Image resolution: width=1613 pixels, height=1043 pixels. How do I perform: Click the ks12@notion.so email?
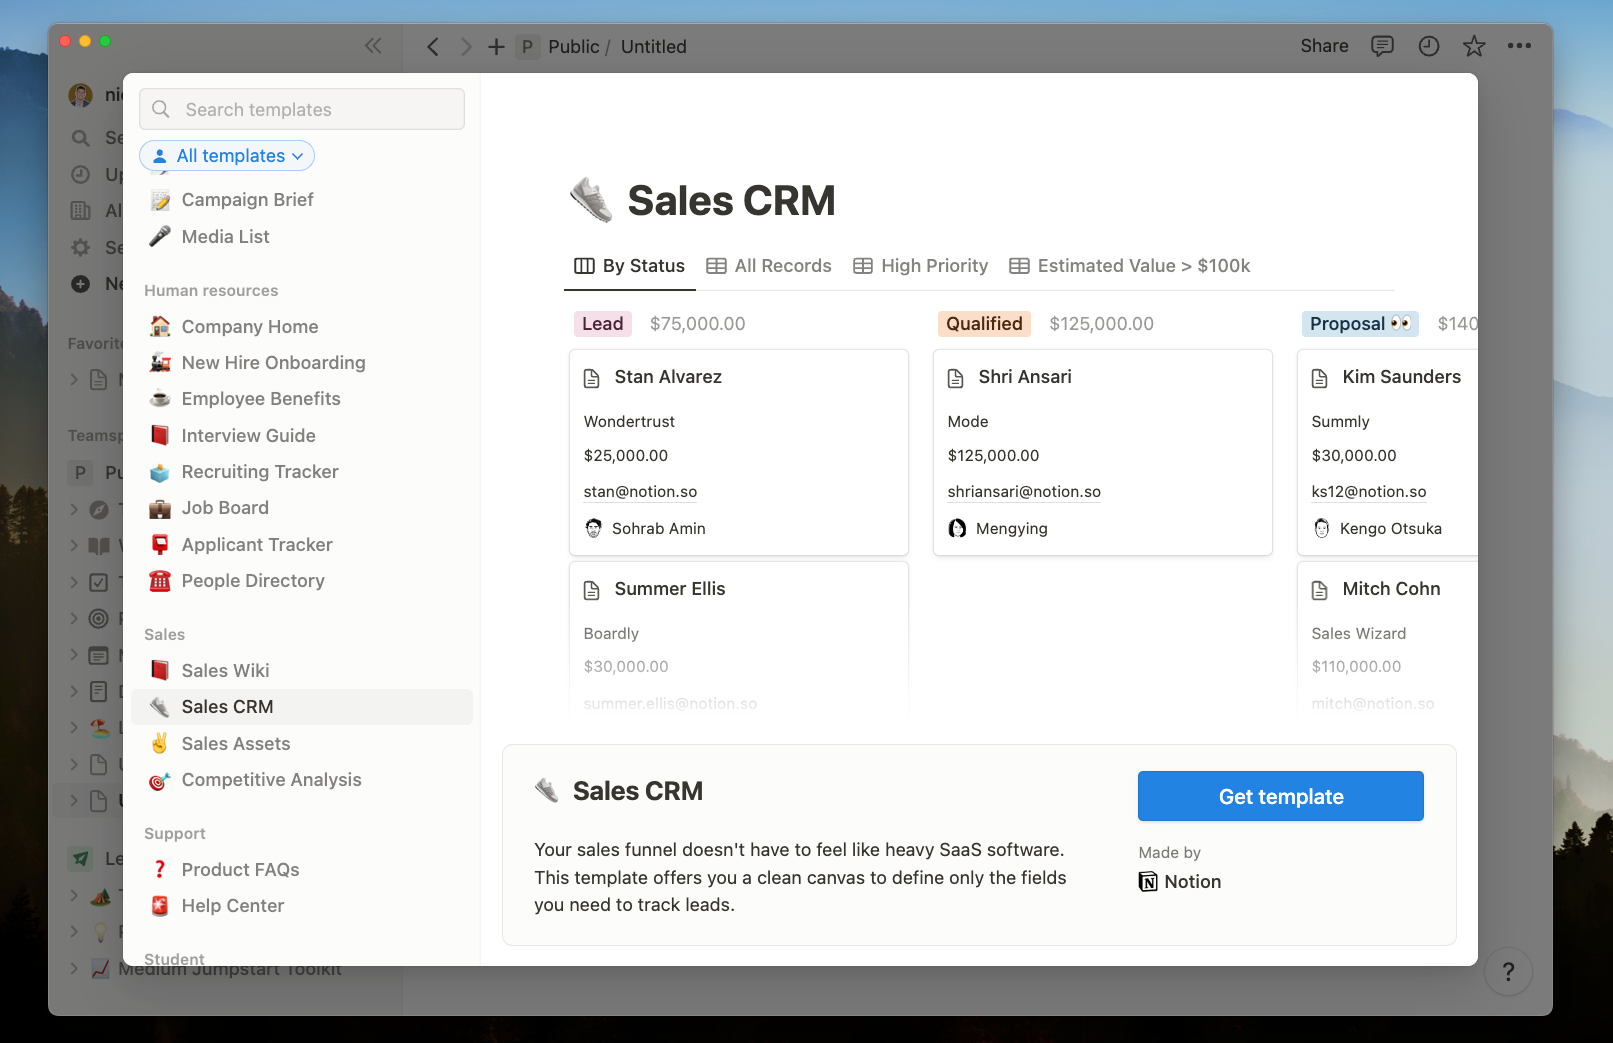[1369, 492]
